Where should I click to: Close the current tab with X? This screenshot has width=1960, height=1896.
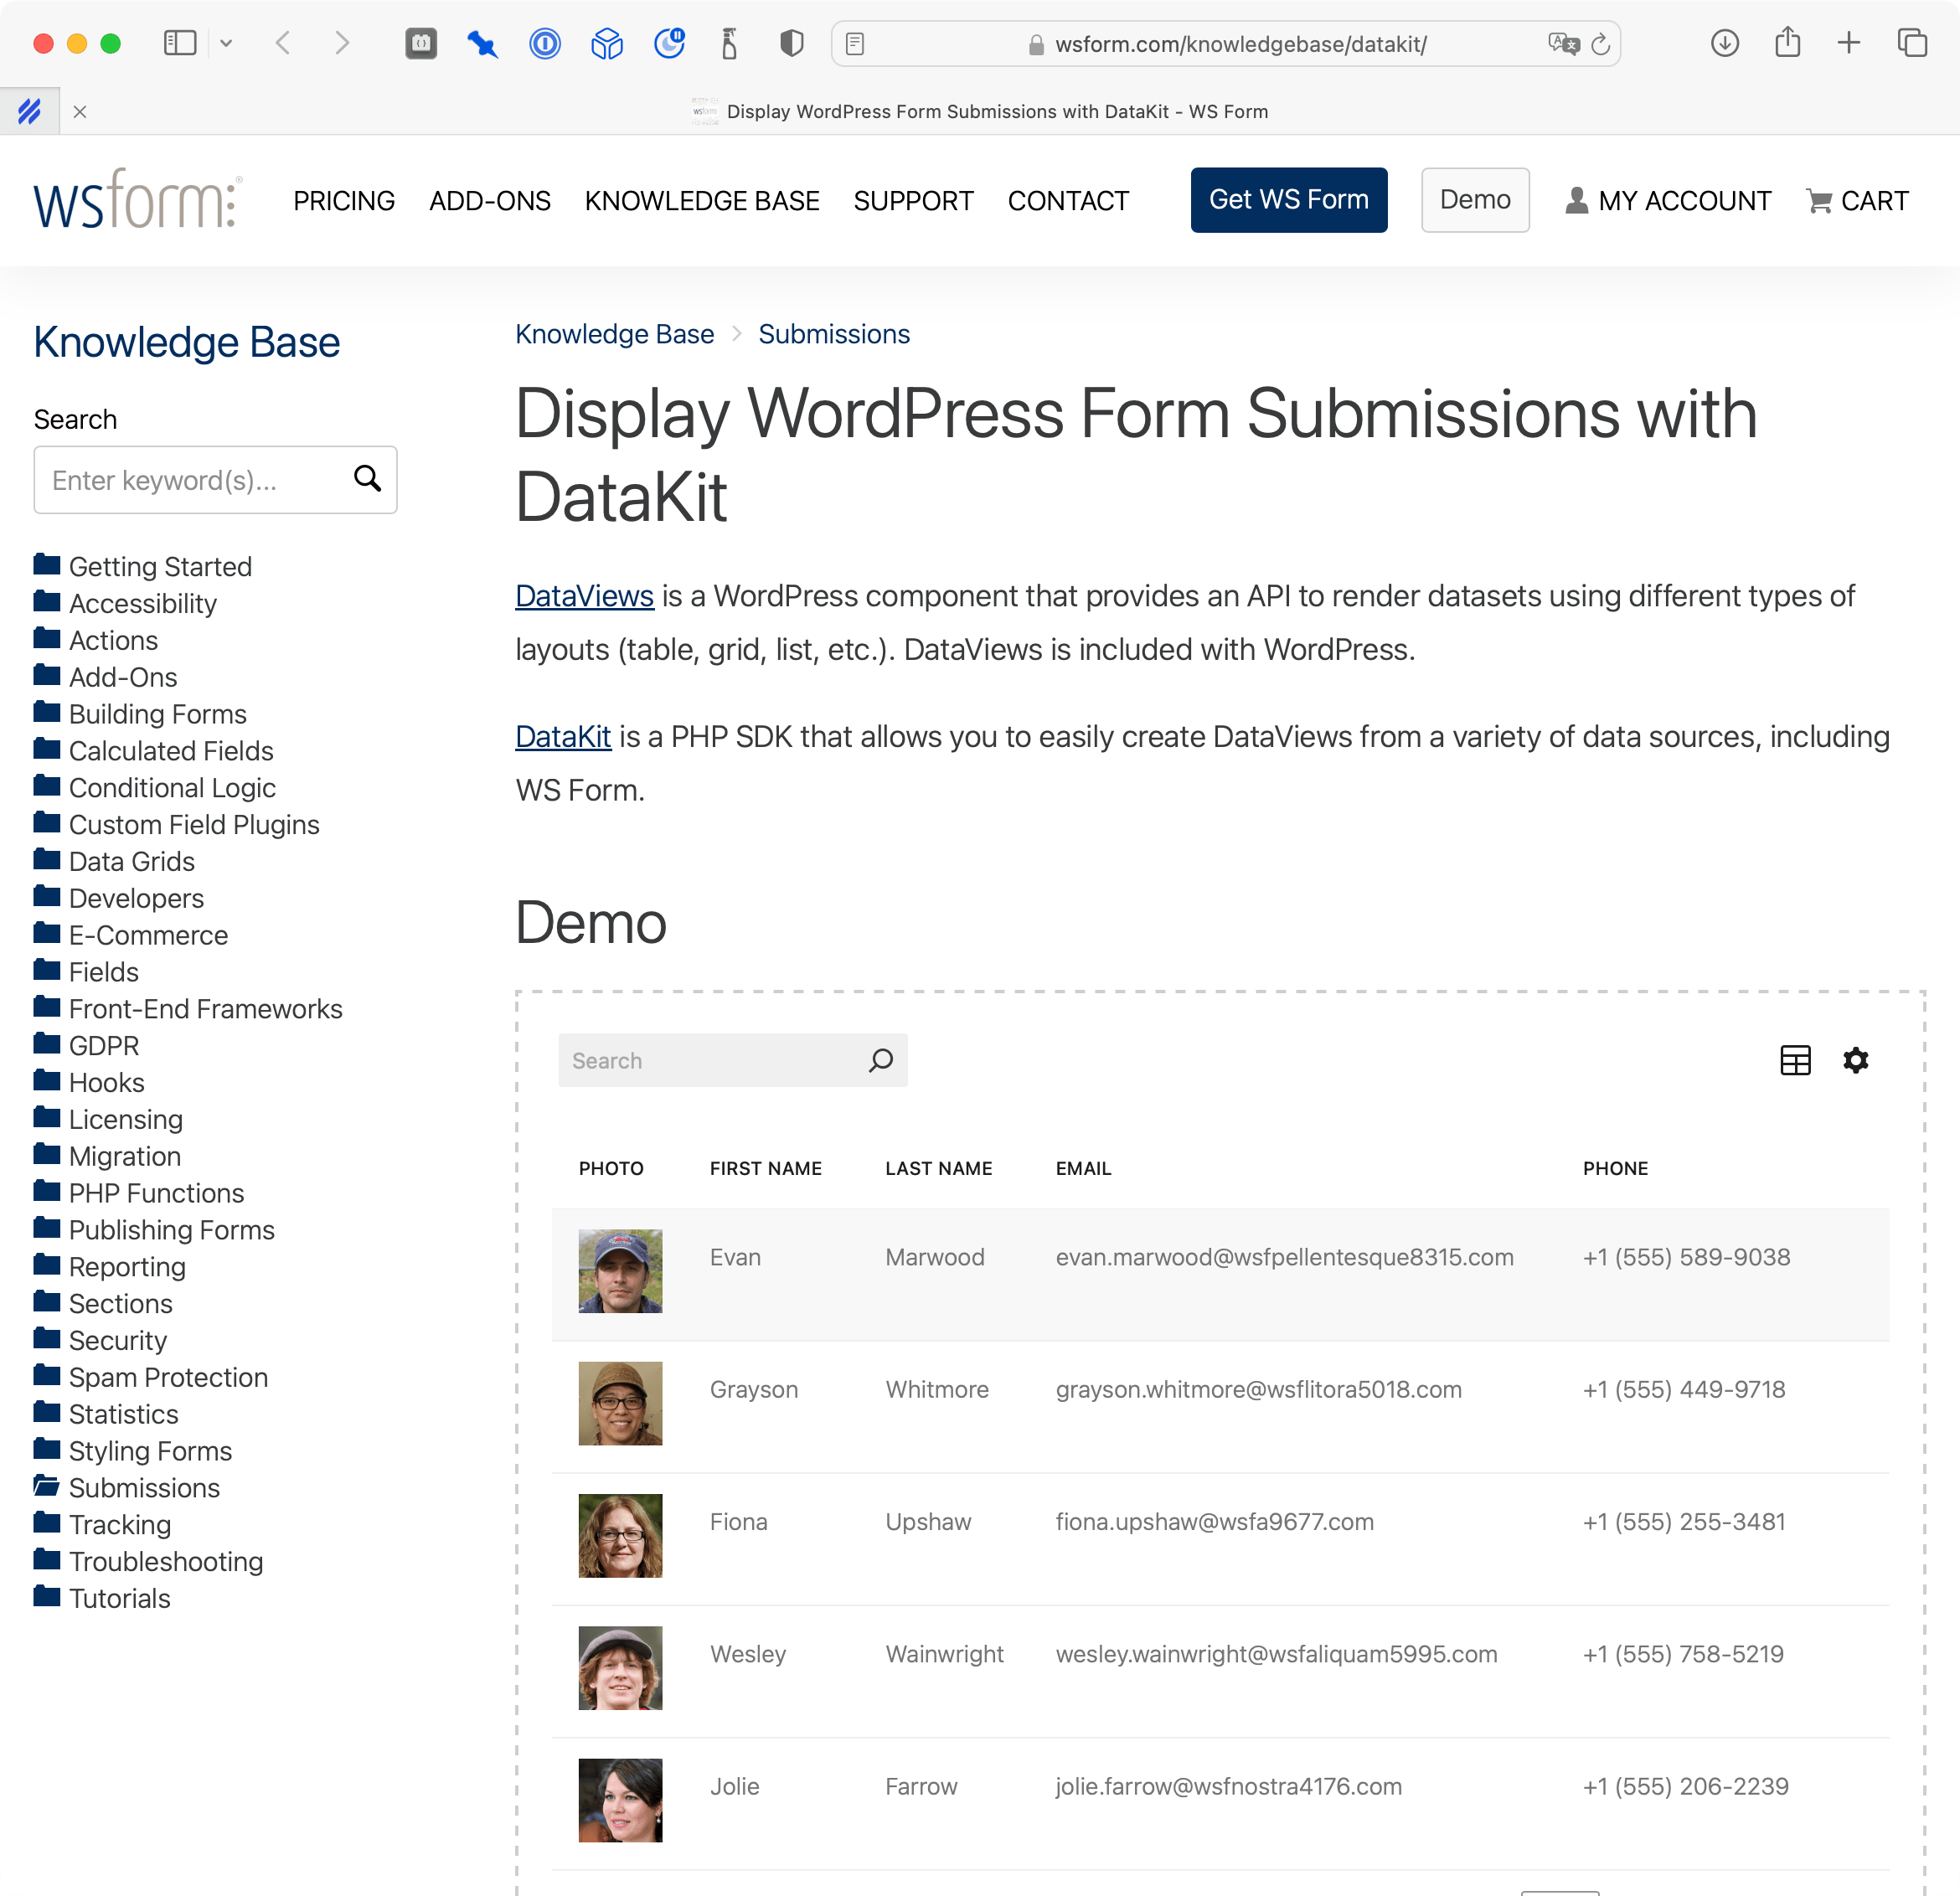point(80,112)
